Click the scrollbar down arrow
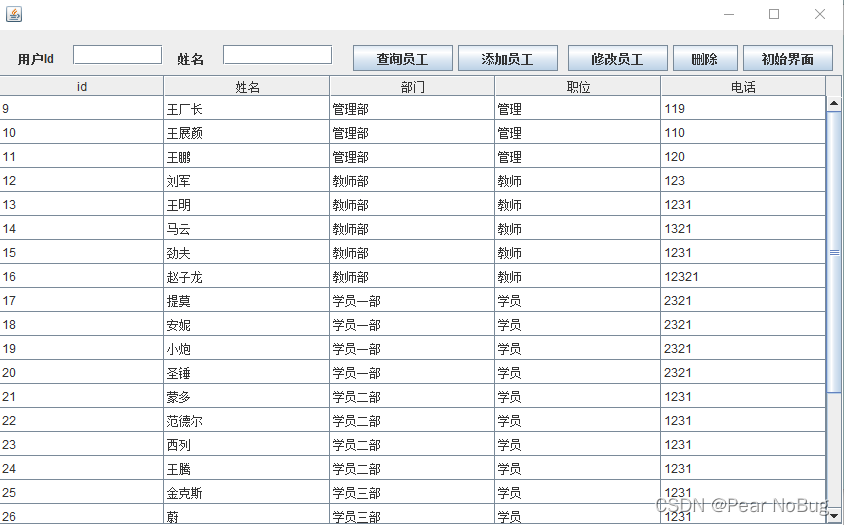The image size is (844, 525). click(x=834, y=516)
